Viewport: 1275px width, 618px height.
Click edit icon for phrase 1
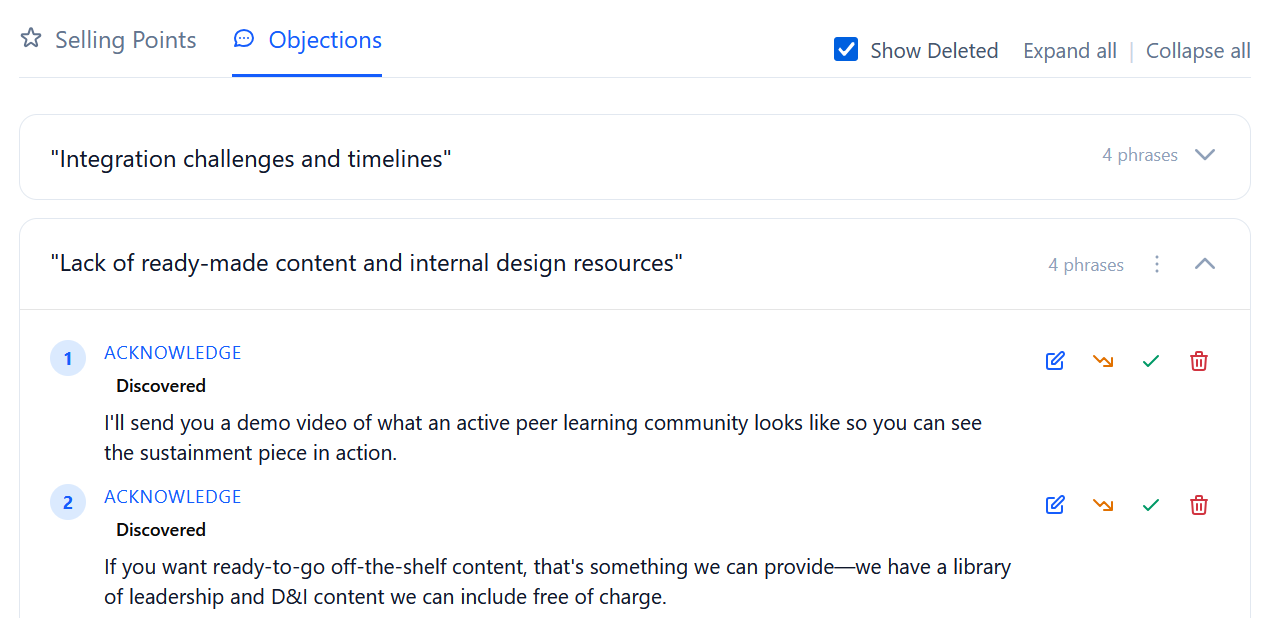1055,361
